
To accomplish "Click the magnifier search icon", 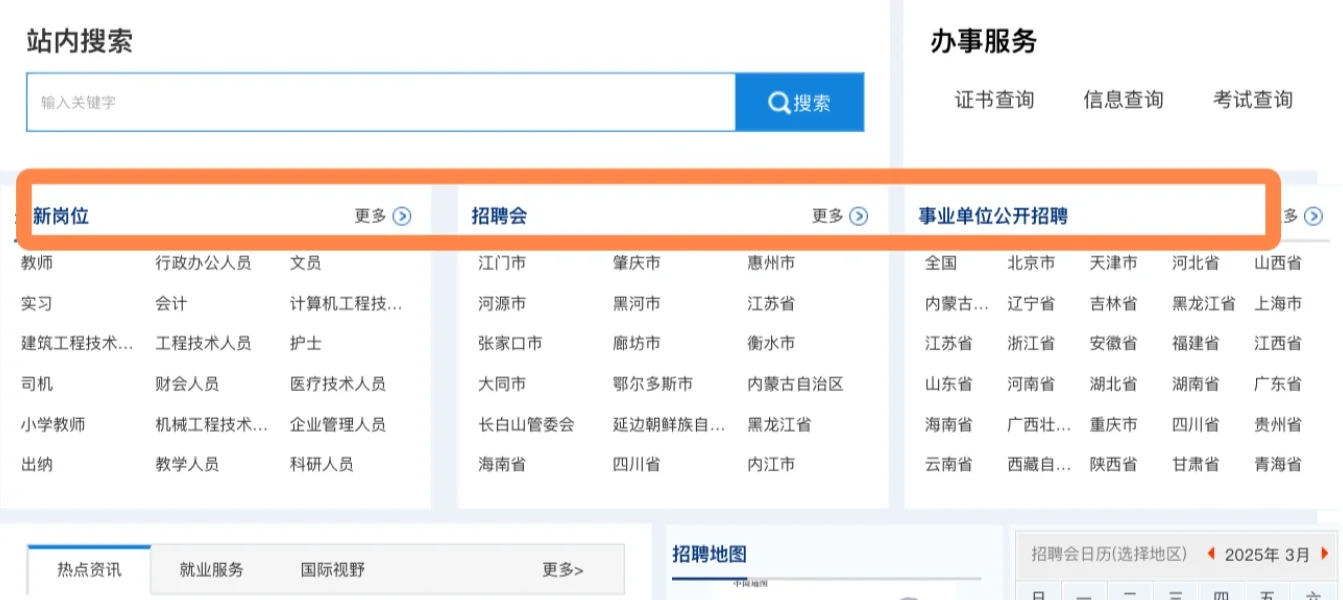I will coord(778,101).
